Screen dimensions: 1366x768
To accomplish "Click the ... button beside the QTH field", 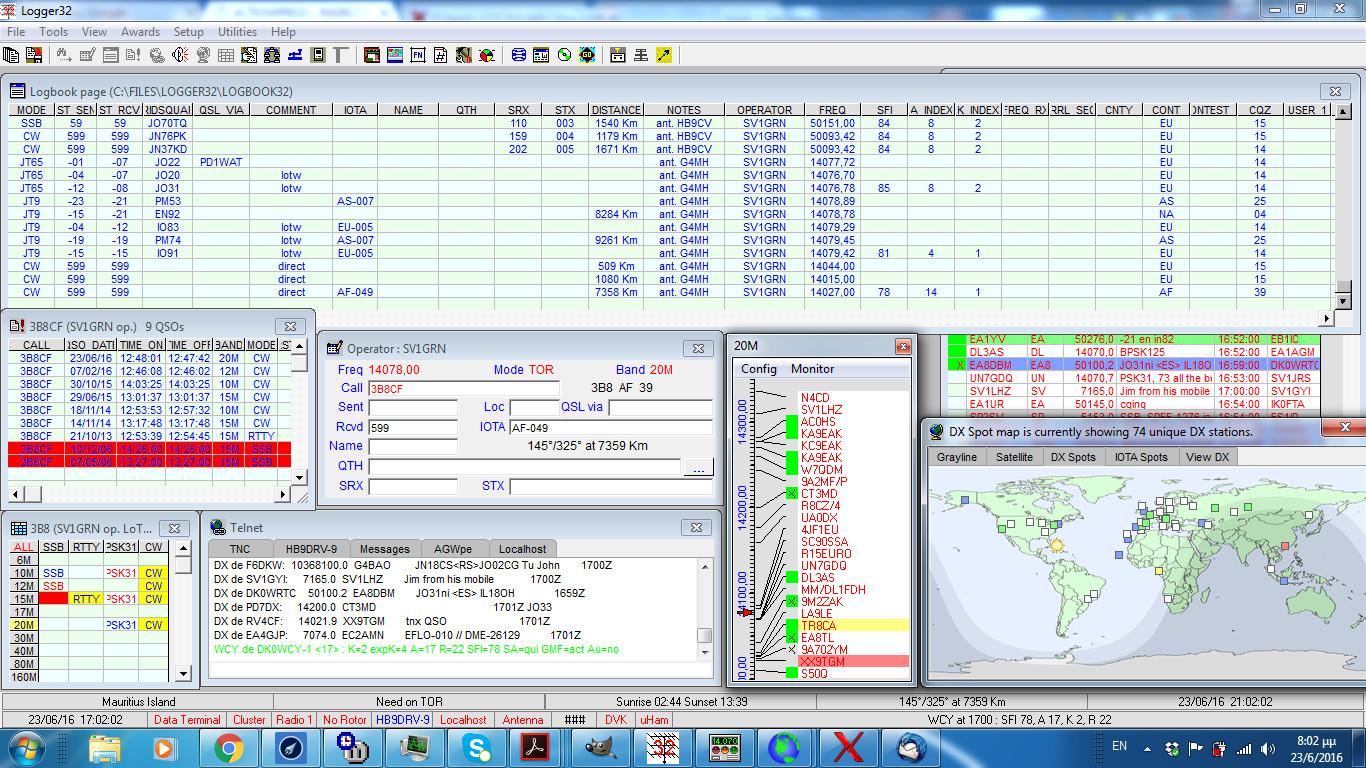I will [698, 467].
